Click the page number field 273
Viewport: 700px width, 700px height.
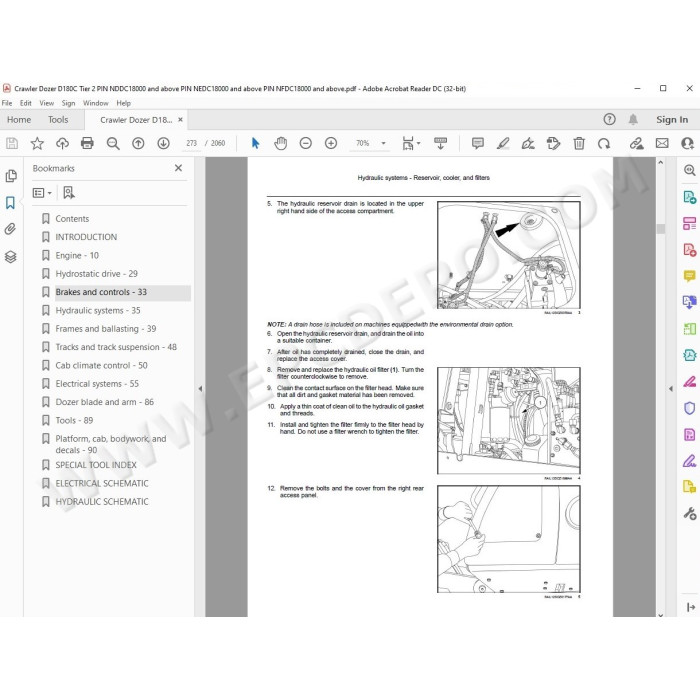[x=192, y=143]
